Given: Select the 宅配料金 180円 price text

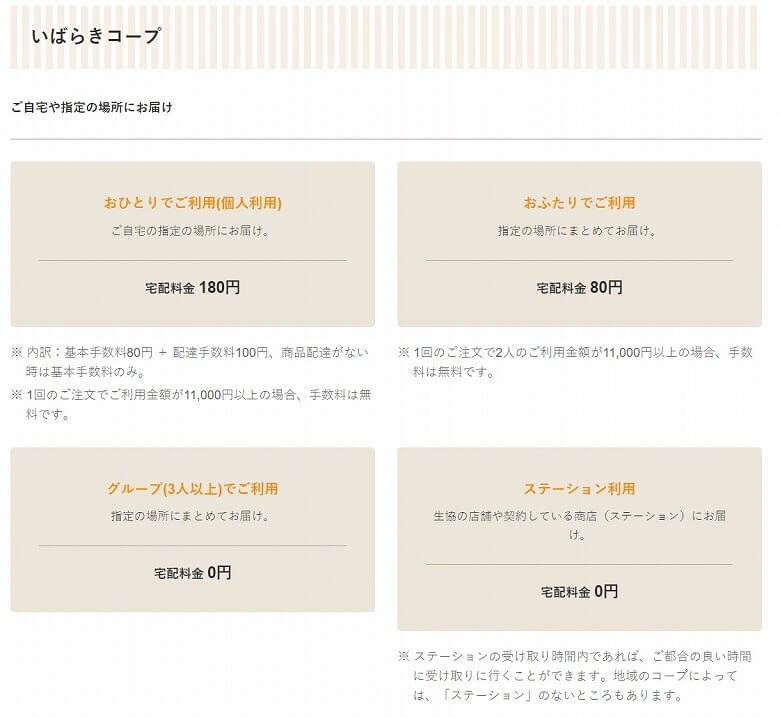Looking at the screenshot, I should point(193,288).
